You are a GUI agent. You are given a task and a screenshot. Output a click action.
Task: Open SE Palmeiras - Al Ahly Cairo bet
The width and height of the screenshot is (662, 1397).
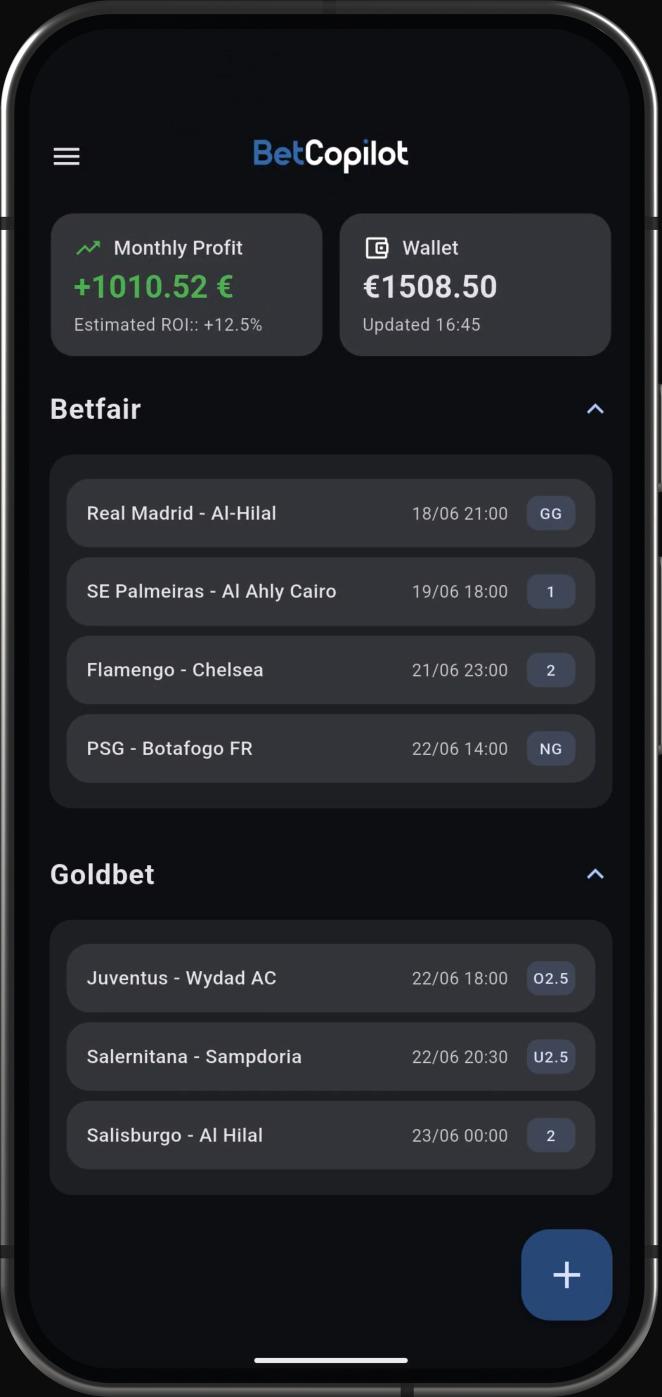[331, 592]
